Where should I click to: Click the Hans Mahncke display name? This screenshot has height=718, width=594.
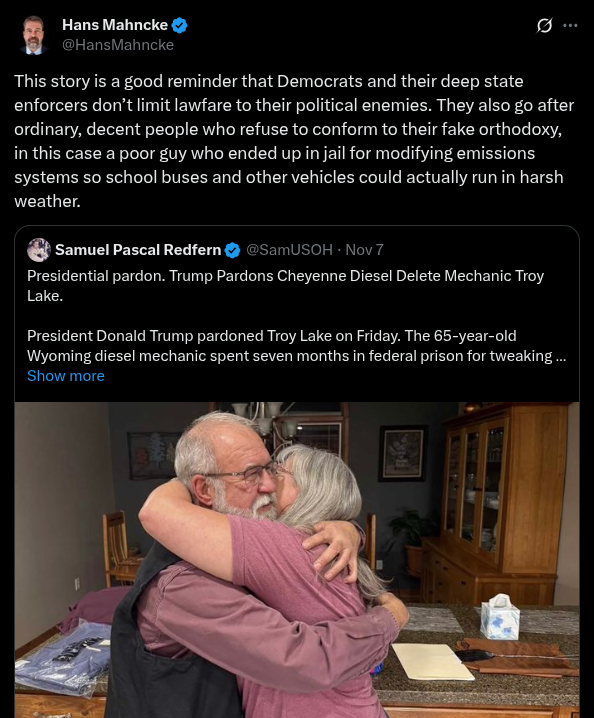coord(115,25)
